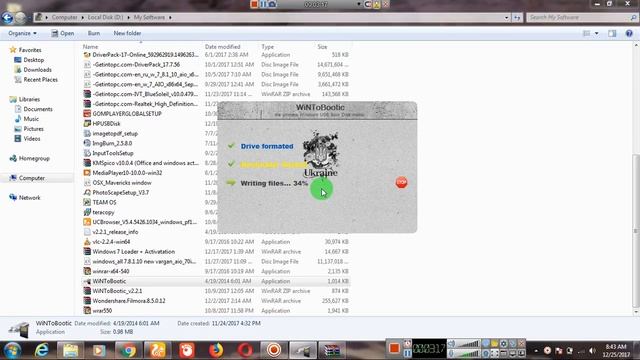Click Local Disk (D:) in breadcrumb

[105, 17]
